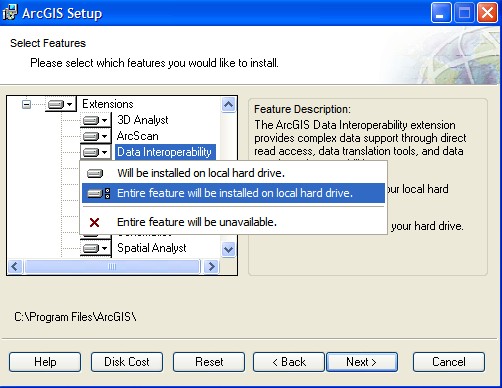Click the install path C:\Program Files\ArcGIS\
This screenshot has width=502, height=388.
point(75,317)
